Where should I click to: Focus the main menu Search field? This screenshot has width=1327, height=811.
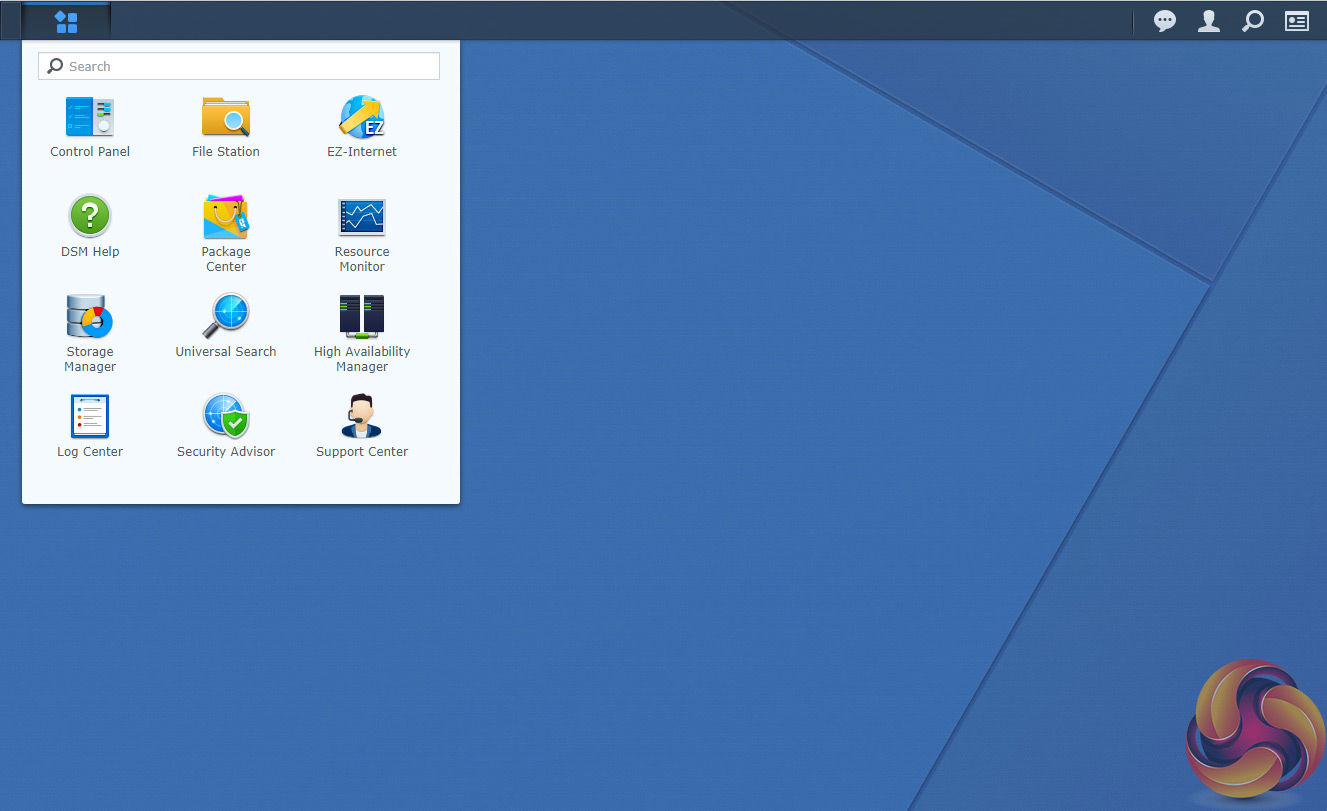(x=239, y=66)
